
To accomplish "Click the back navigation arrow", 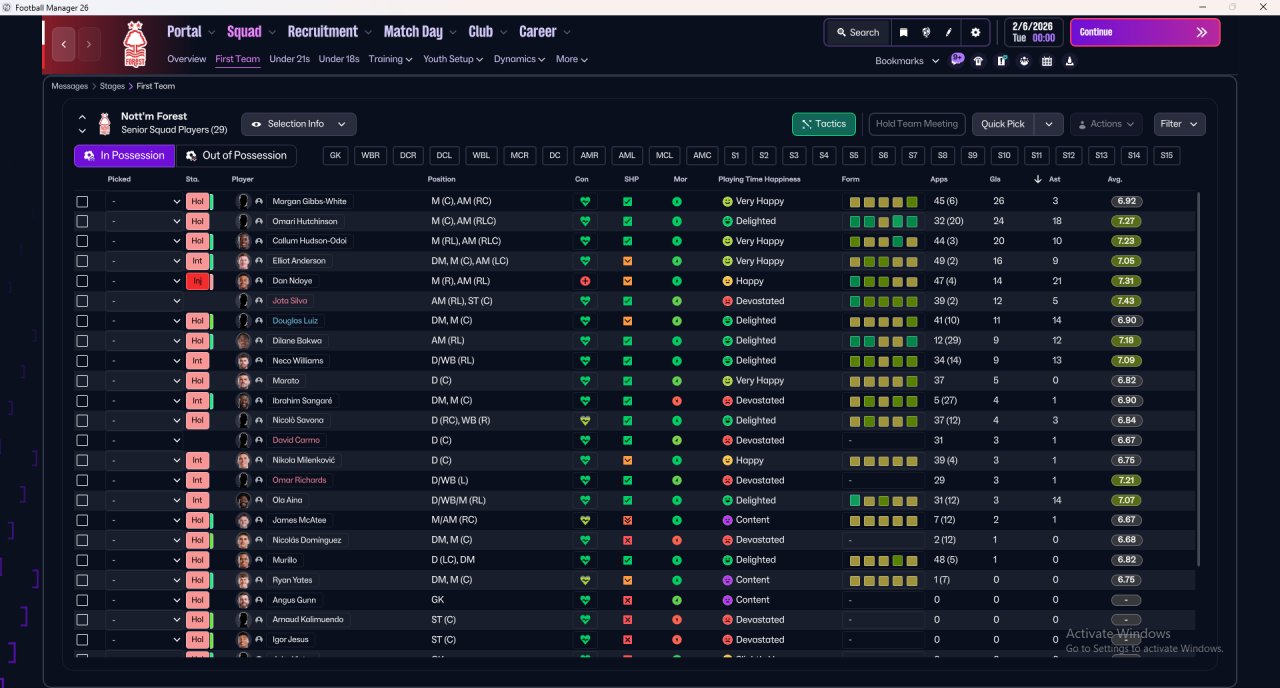I will (x=64, y=44).
